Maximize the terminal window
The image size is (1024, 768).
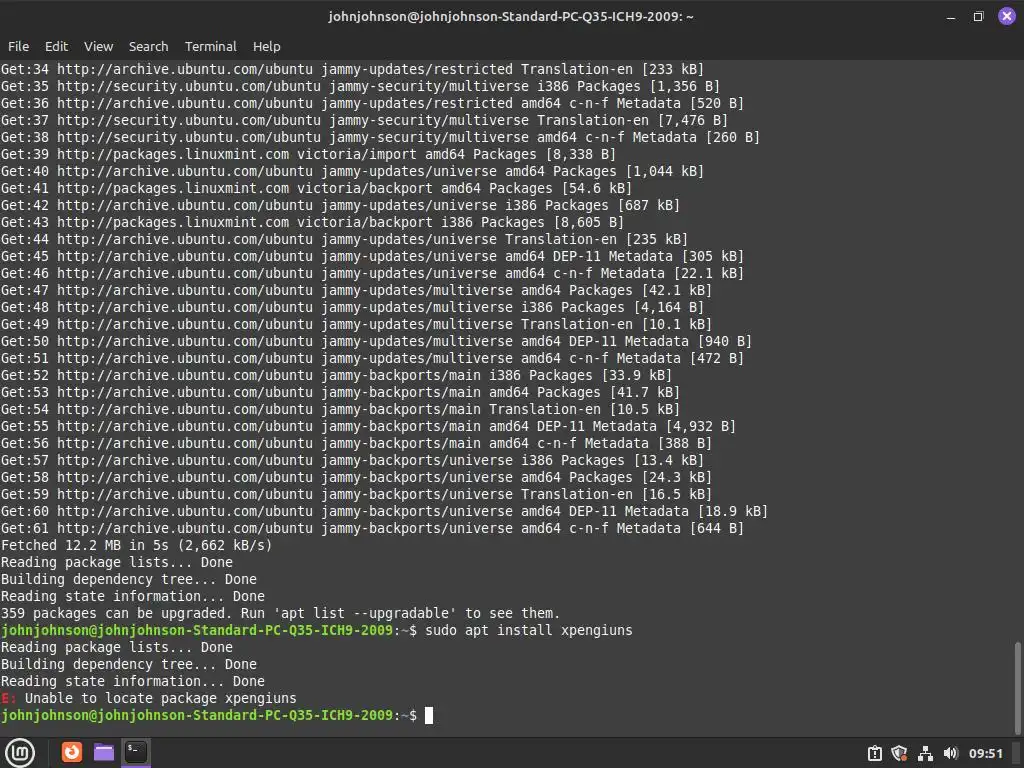pyautogui.click(x=978, y=16)
